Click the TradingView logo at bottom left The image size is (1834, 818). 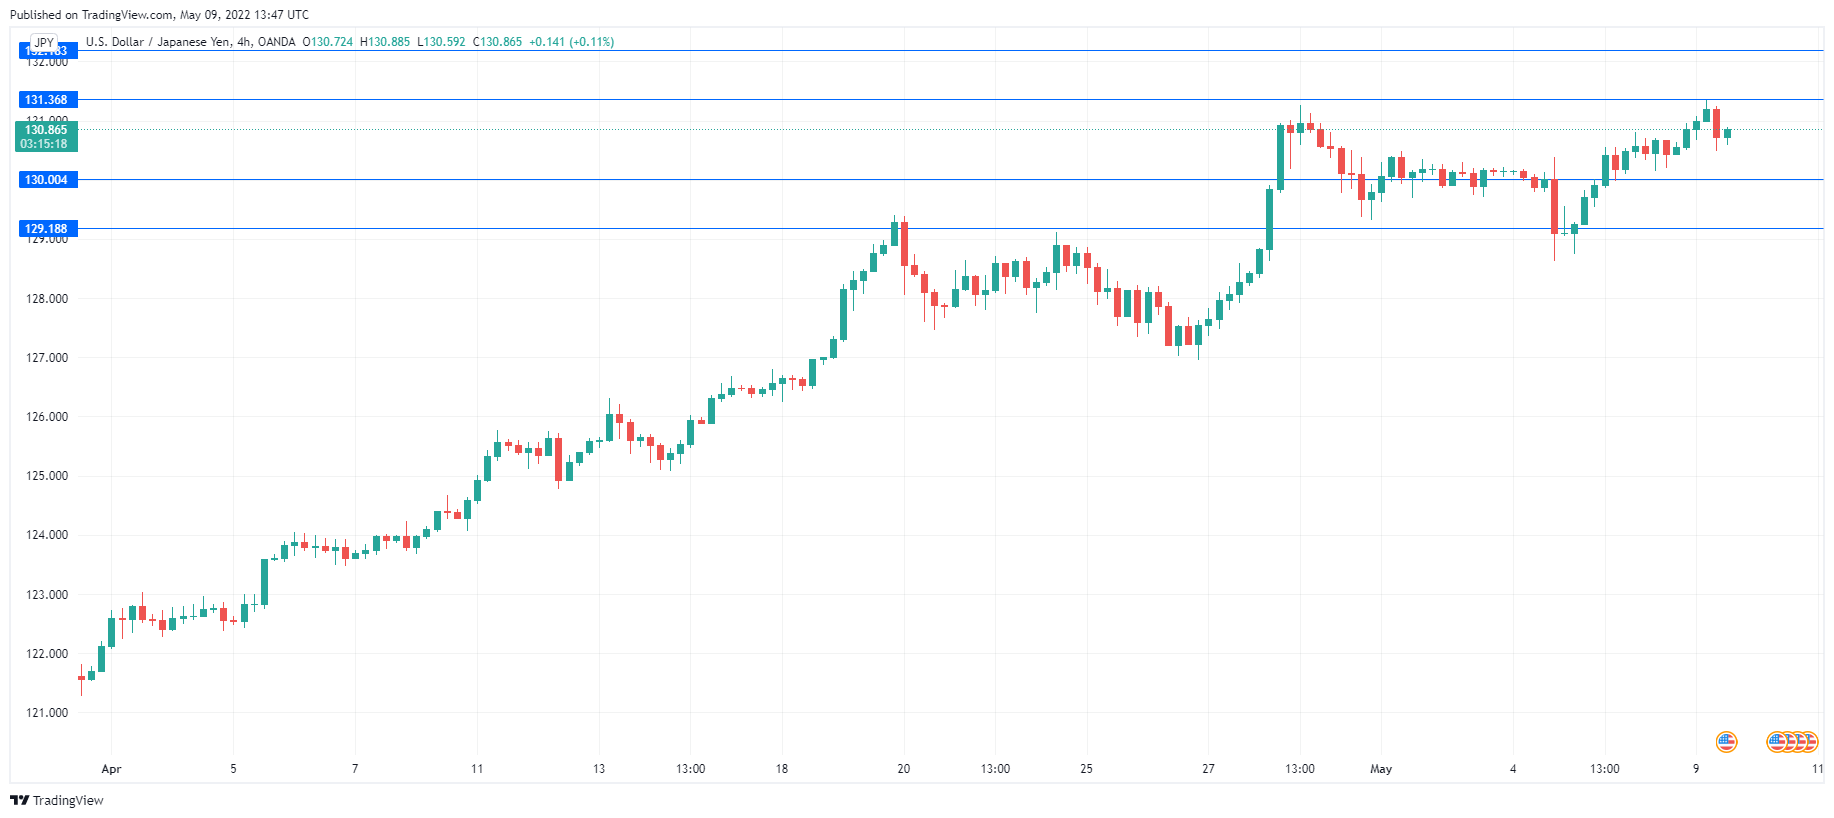56,800
